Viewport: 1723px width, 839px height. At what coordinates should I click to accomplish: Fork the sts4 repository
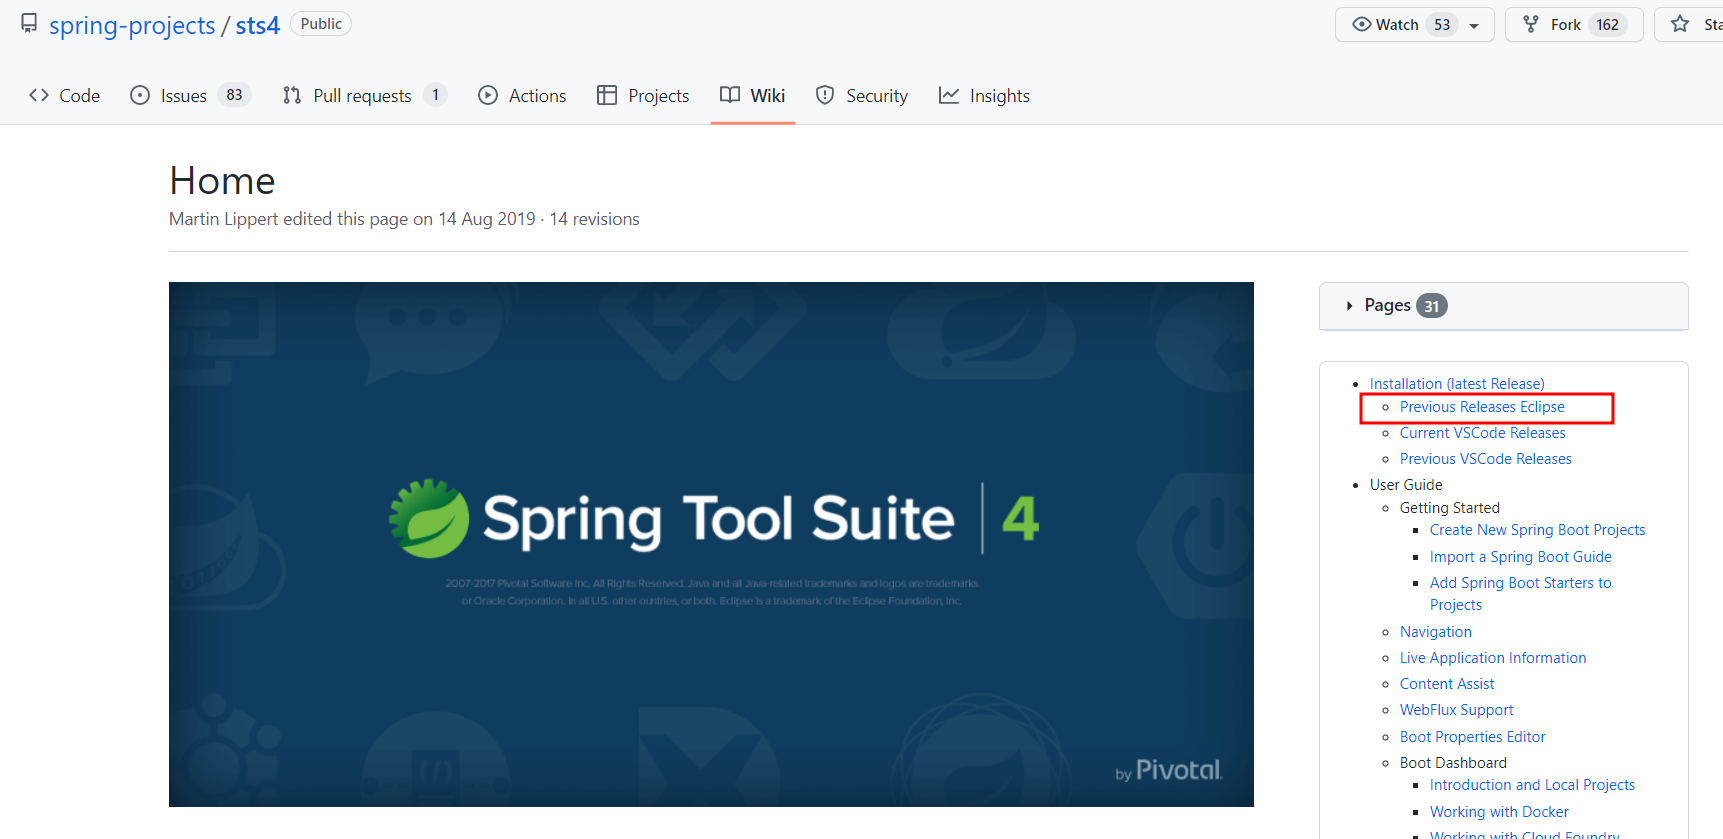coord(1574,25)
